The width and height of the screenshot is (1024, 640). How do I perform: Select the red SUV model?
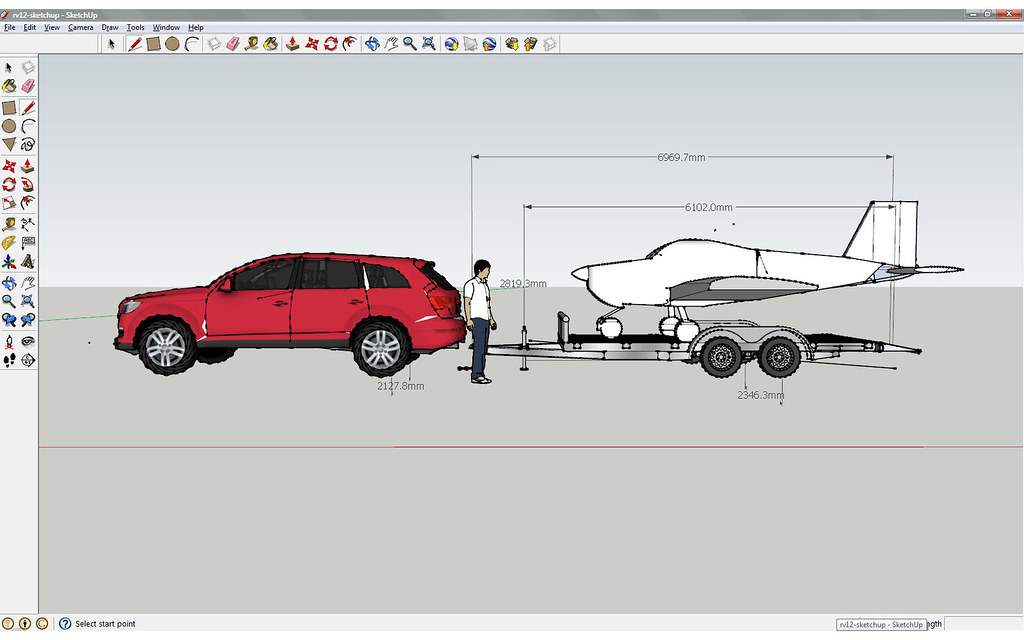click(291, 313)
